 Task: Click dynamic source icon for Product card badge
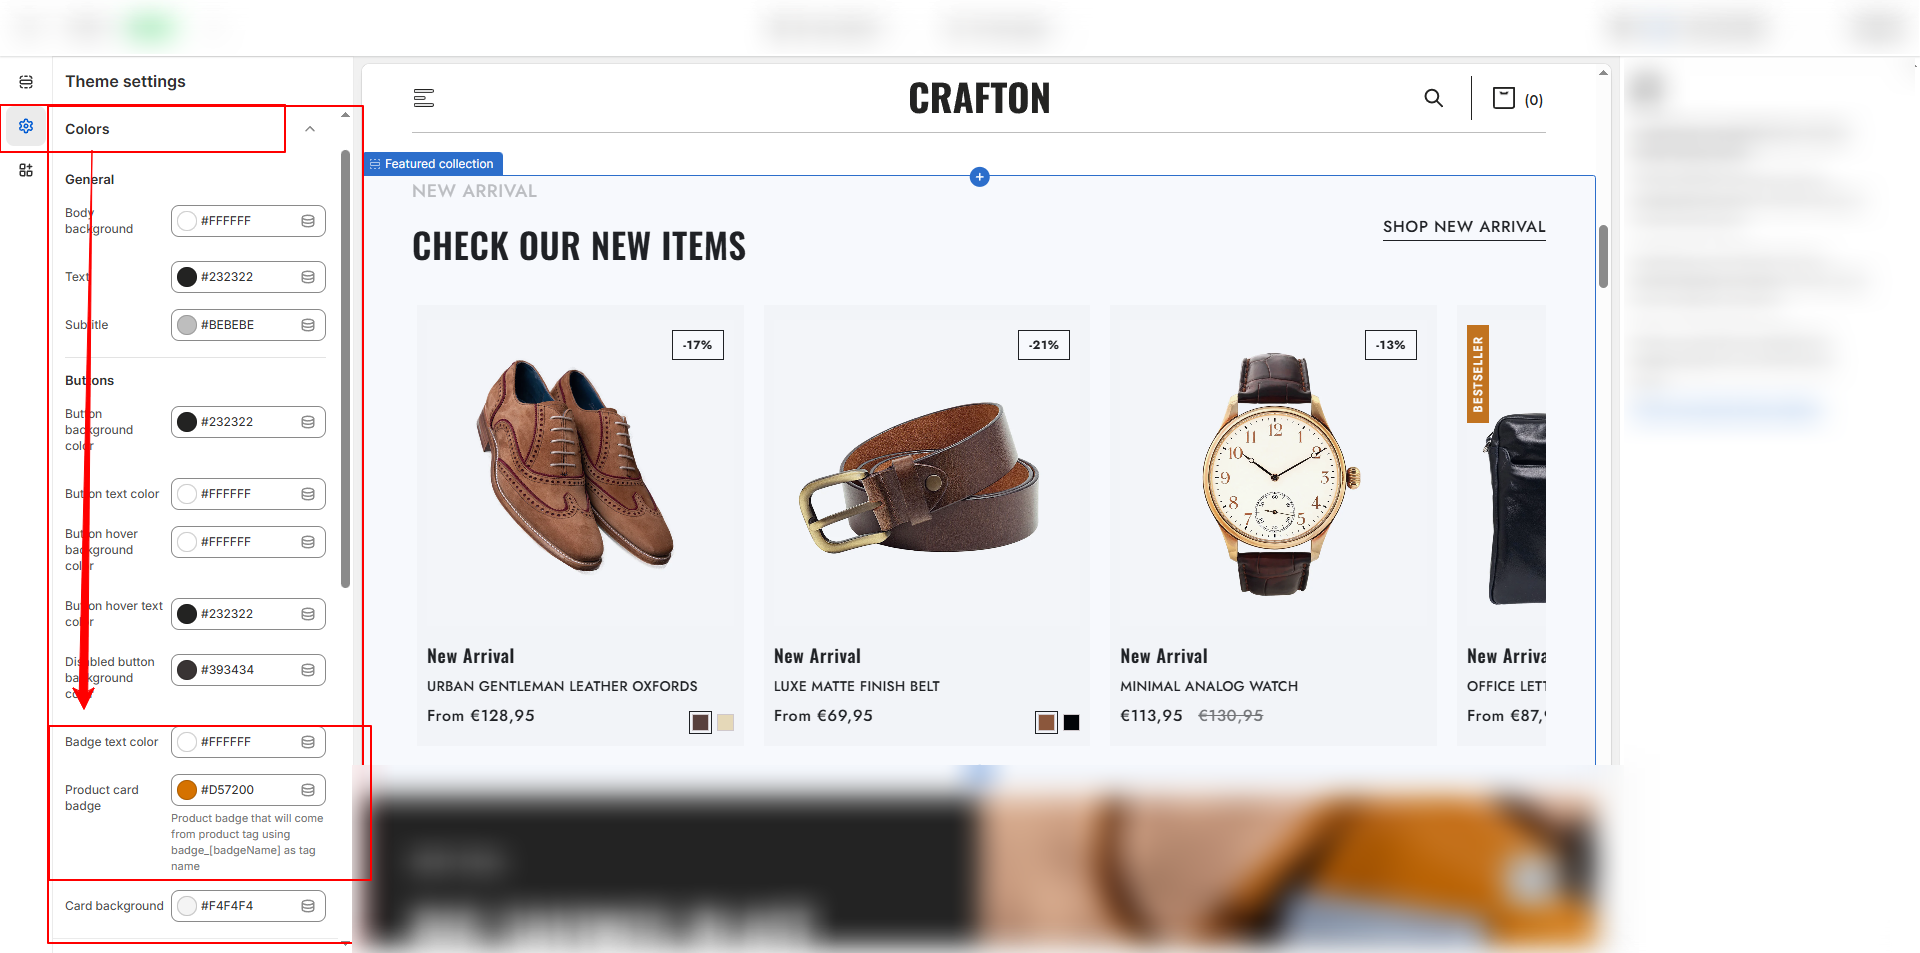point(308,790)
